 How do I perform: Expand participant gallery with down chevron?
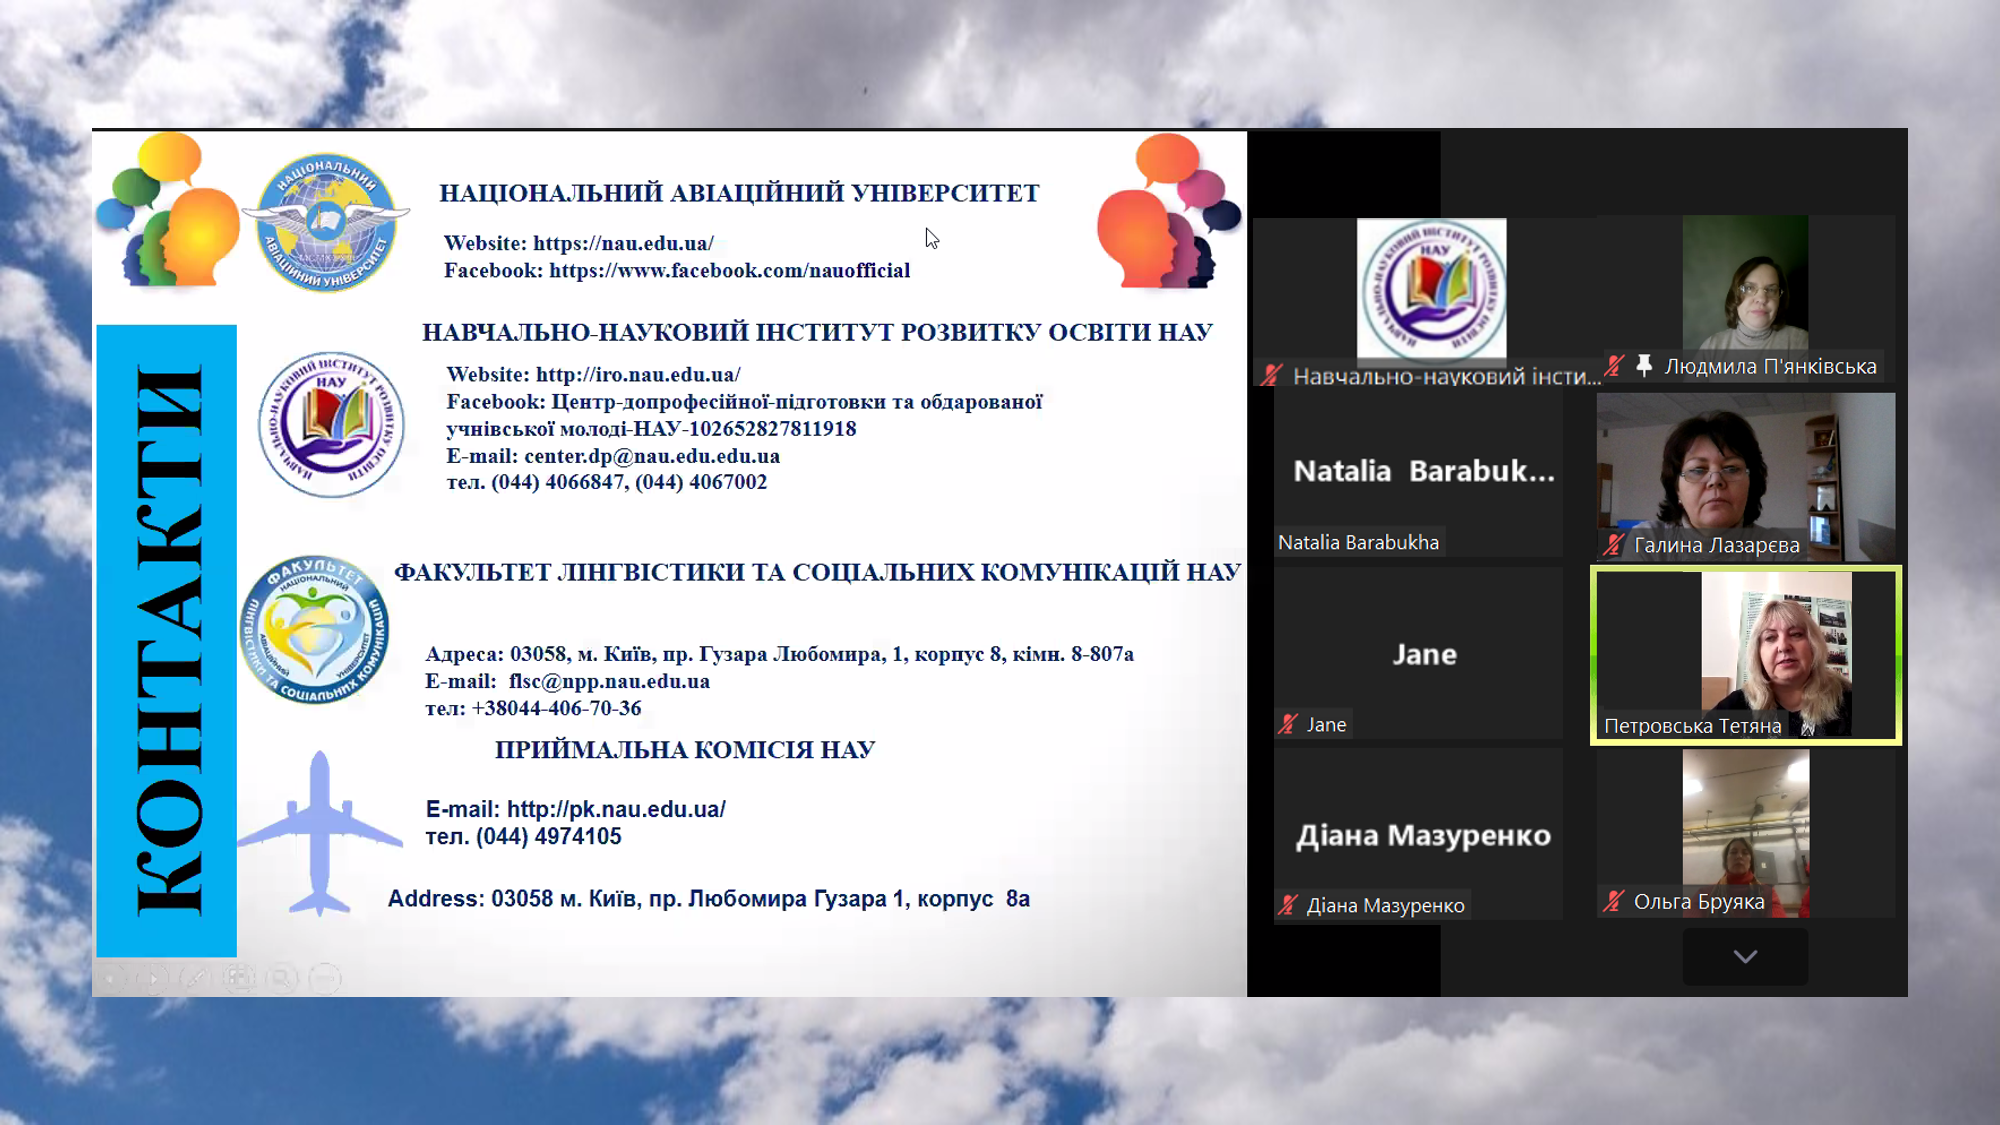[1745, 957]
